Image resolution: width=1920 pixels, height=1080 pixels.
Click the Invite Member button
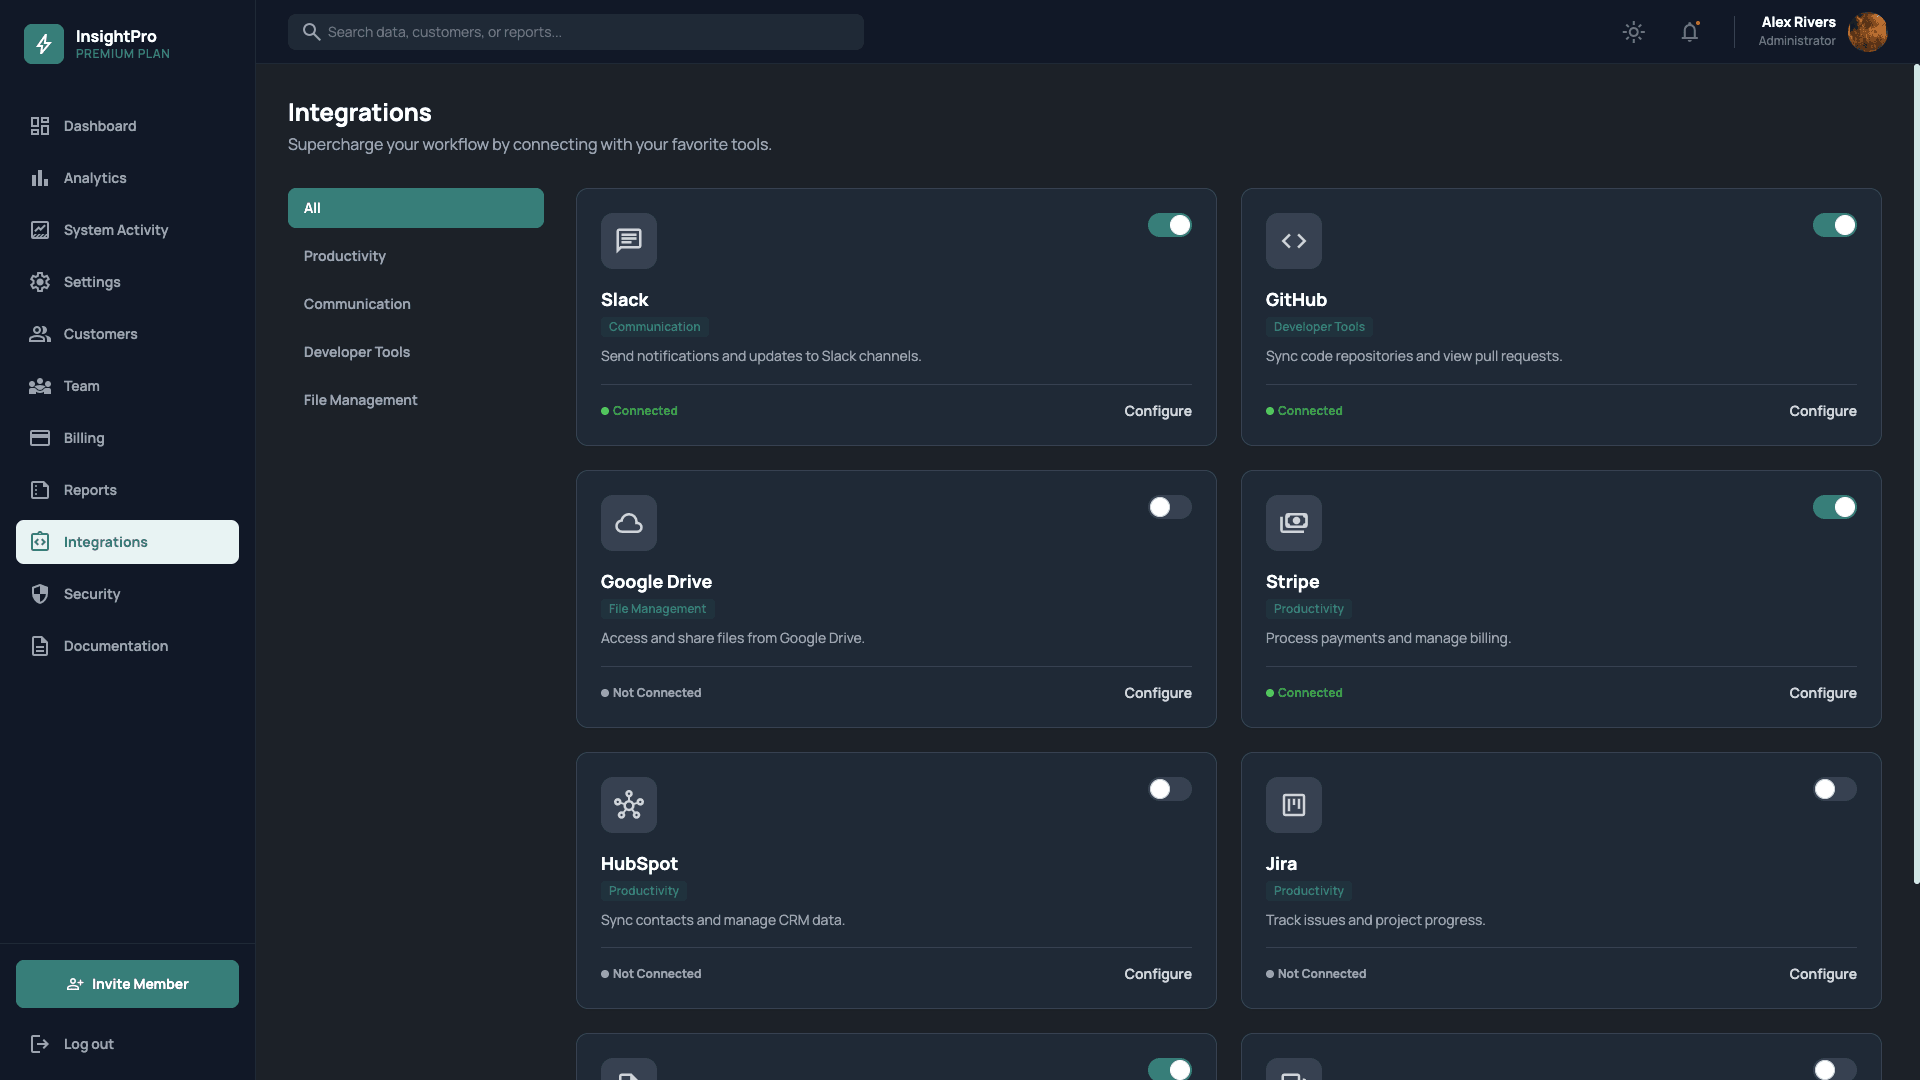[x=127, y=983]
